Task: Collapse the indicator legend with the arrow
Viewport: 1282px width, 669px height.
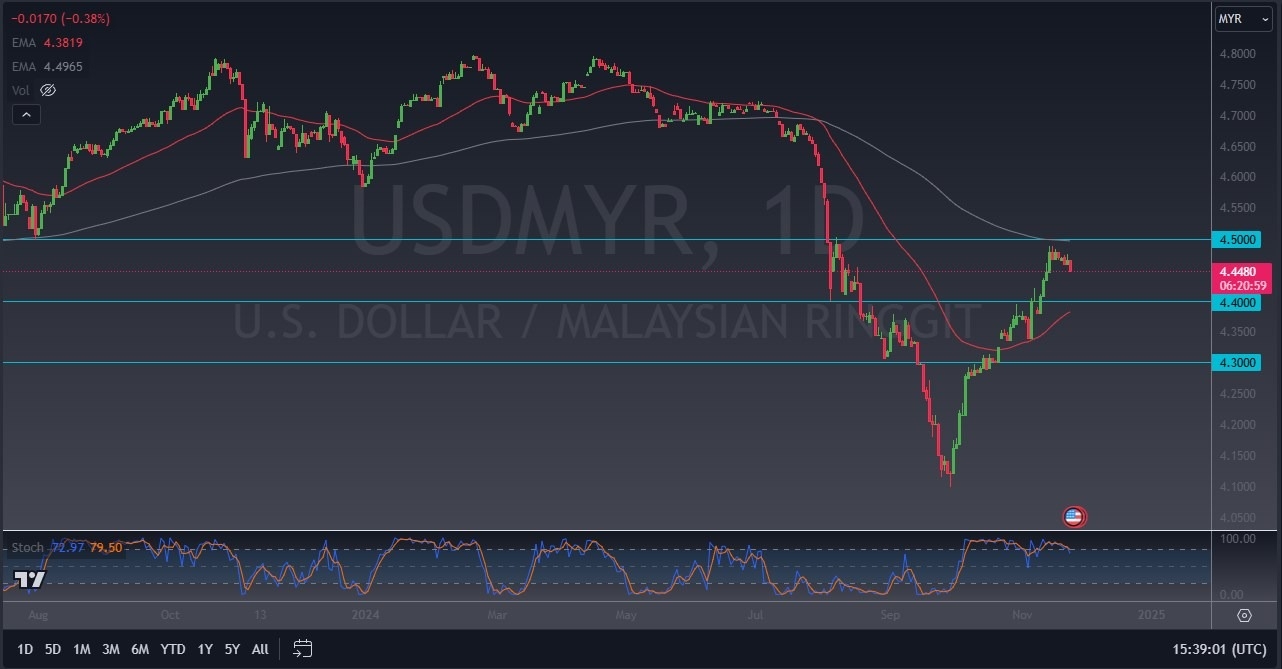Action: (26, 115)
